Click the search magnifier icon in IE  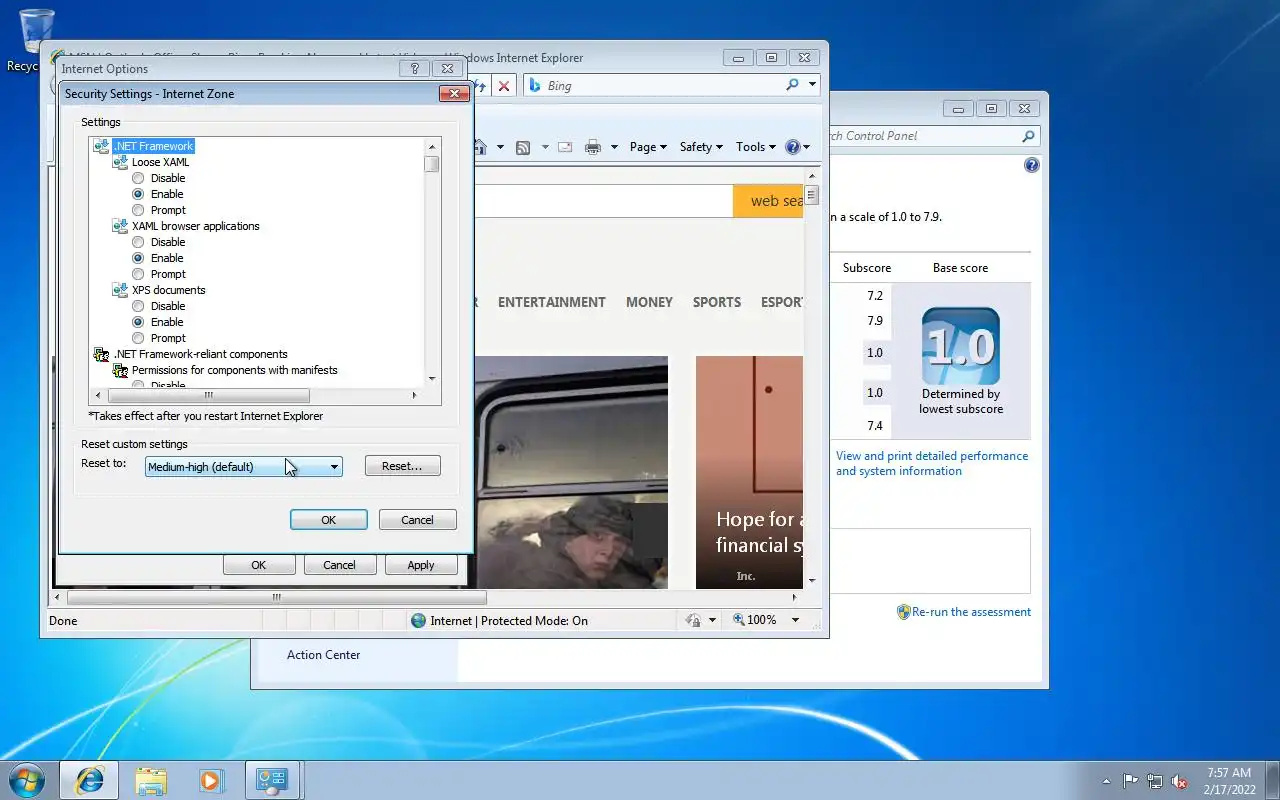pyautogui.click(x=793, y=86)
